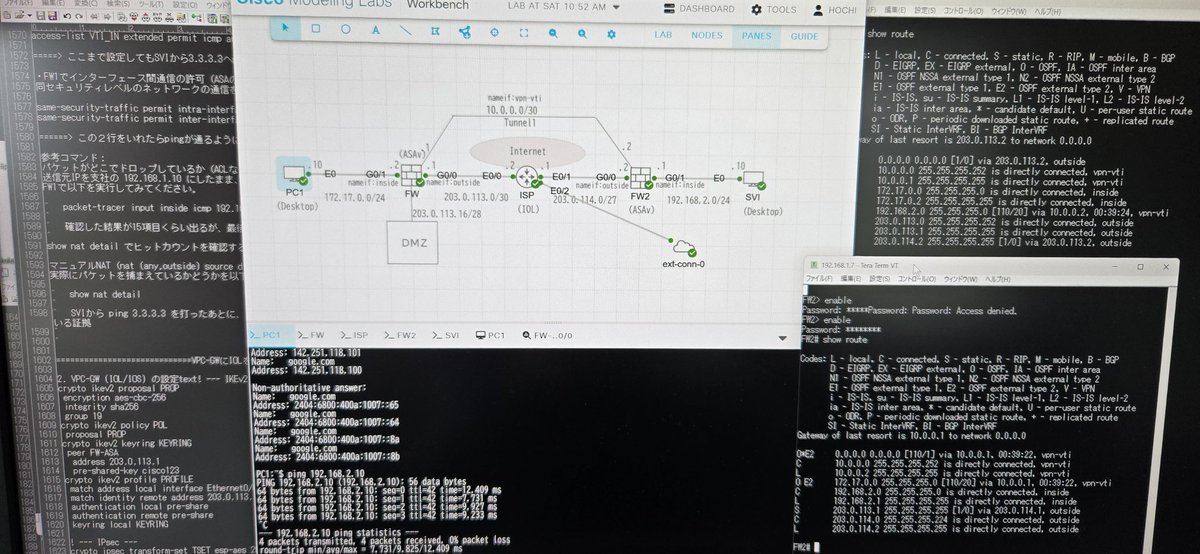Switch to the PC1 console tab
This screenshot has width=1200, height=554.
[265, 335]
